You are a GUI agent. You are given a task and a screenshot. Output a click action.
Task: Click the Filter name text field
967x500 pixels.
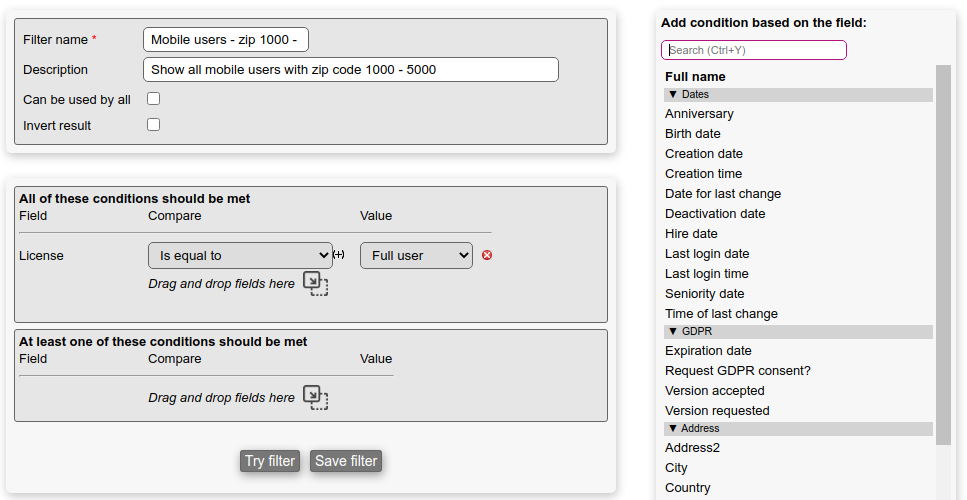click(x=226, y=40)
